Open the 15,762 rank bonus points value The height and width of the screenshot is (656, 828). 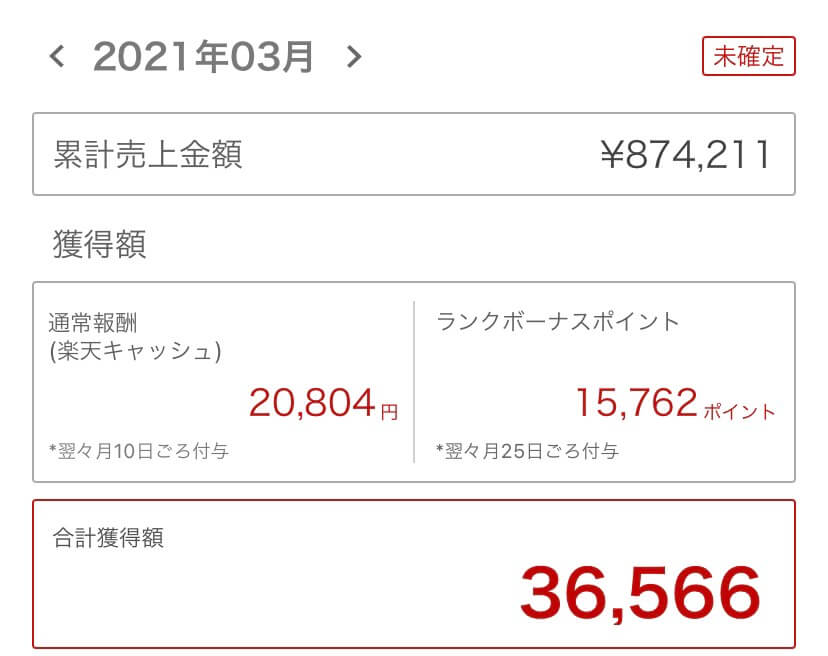coord(634,402)
